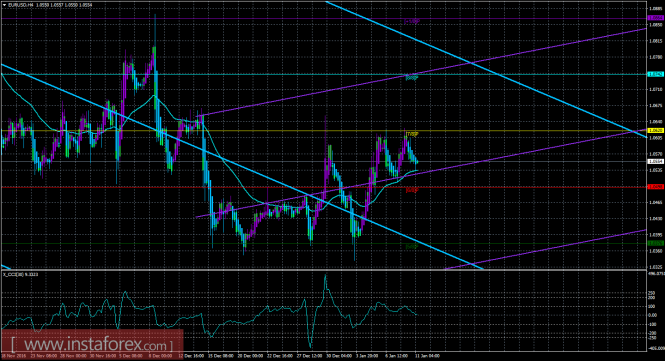Click the 27 Dec 12:00 time axis label
This screenshot has height=361, width=665.
(x=309, y=356)
